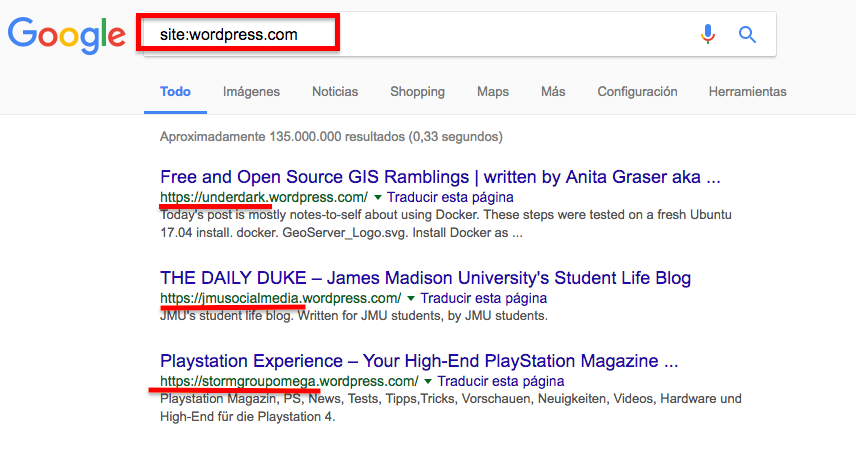The height and width of the screenshot is (449, 856).
Task: Open the Configuración menu
Action: tap(637, 91)
